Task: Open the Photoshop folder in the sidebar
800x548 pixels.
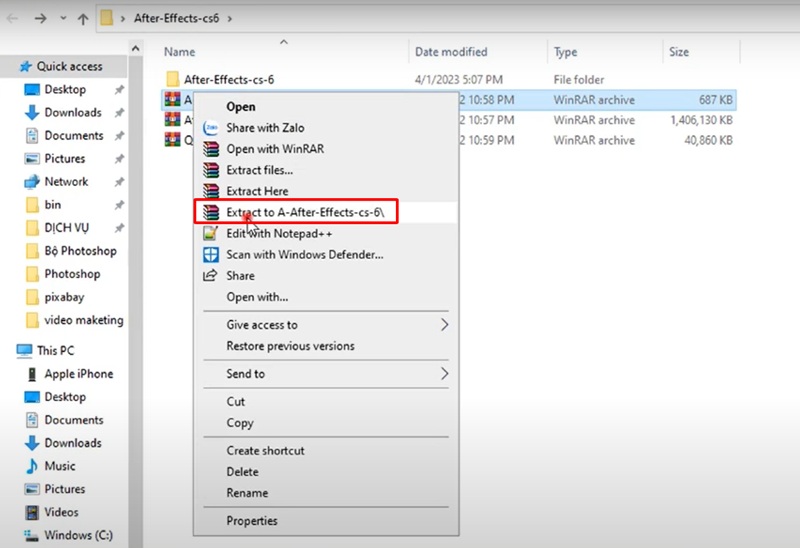Action: pyautogui.click(x=72, y=274)
